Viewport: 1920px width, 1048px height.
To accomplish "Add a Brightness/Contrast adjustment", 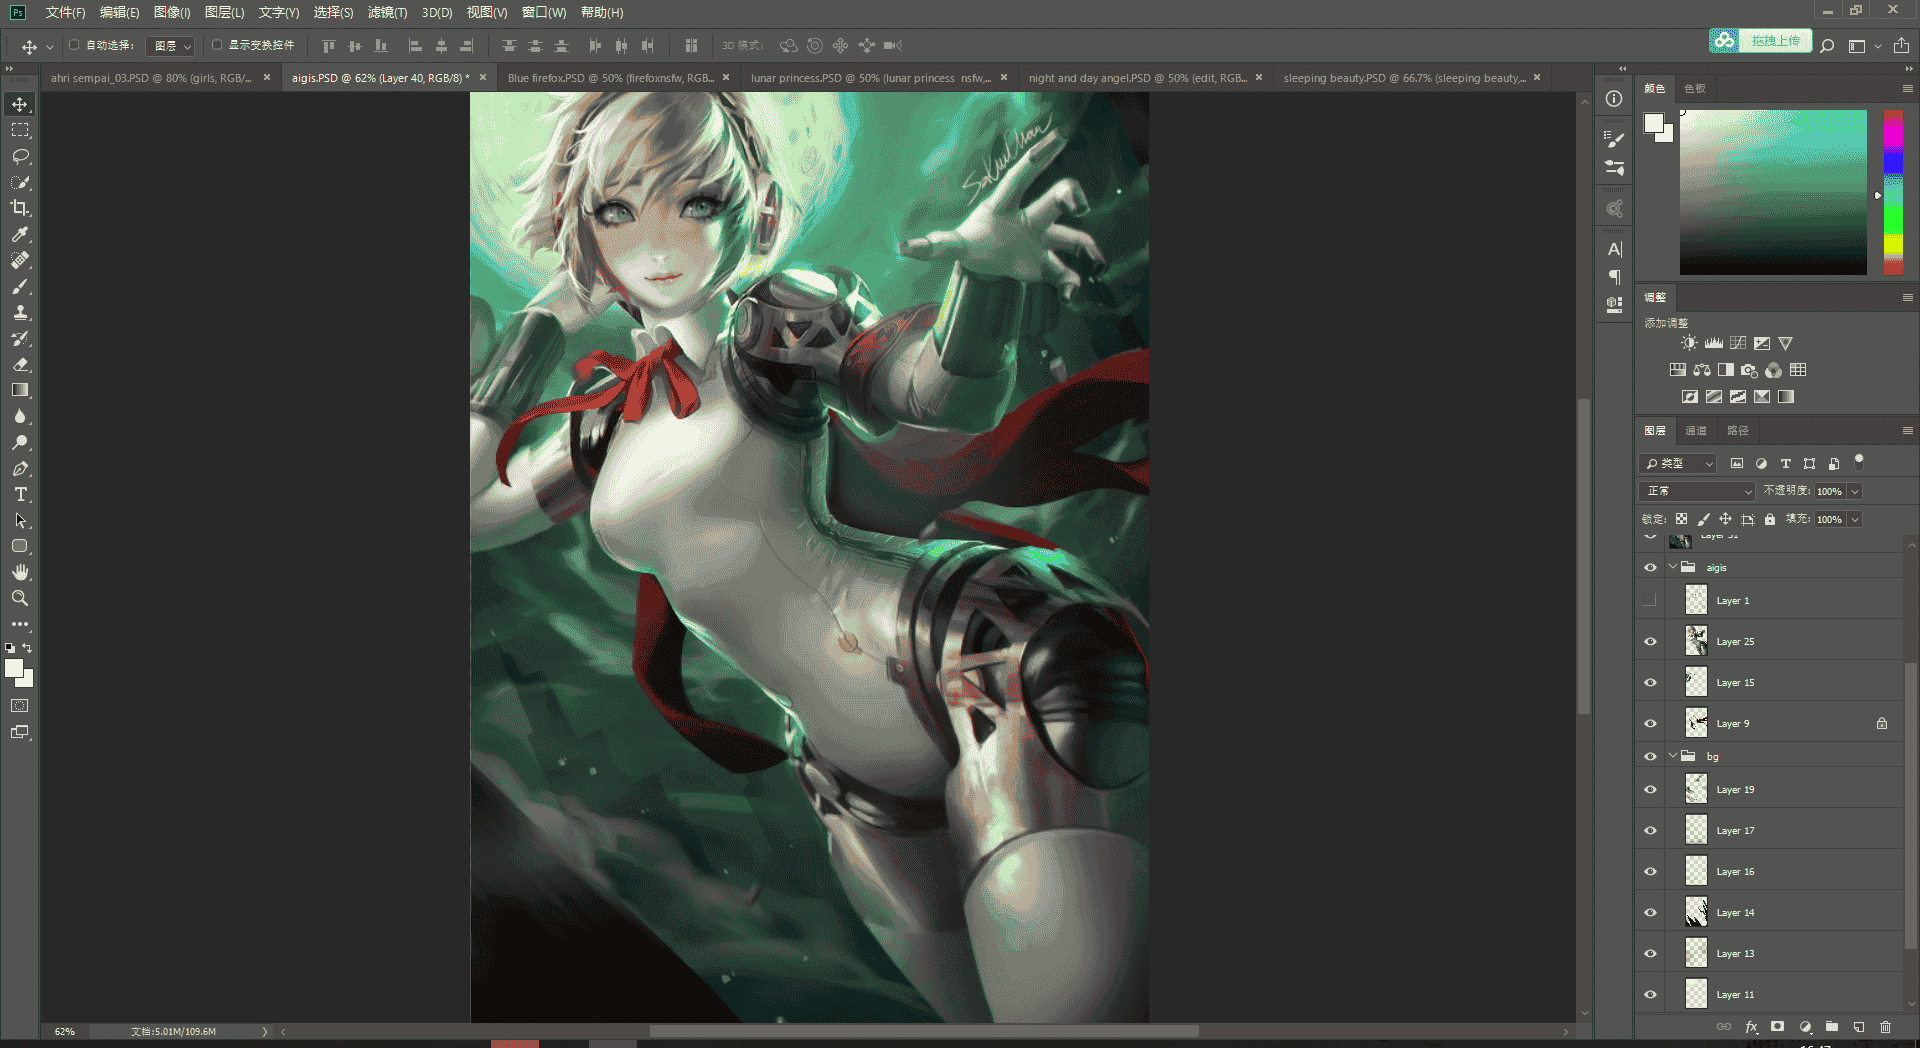I will (1689, 343).
